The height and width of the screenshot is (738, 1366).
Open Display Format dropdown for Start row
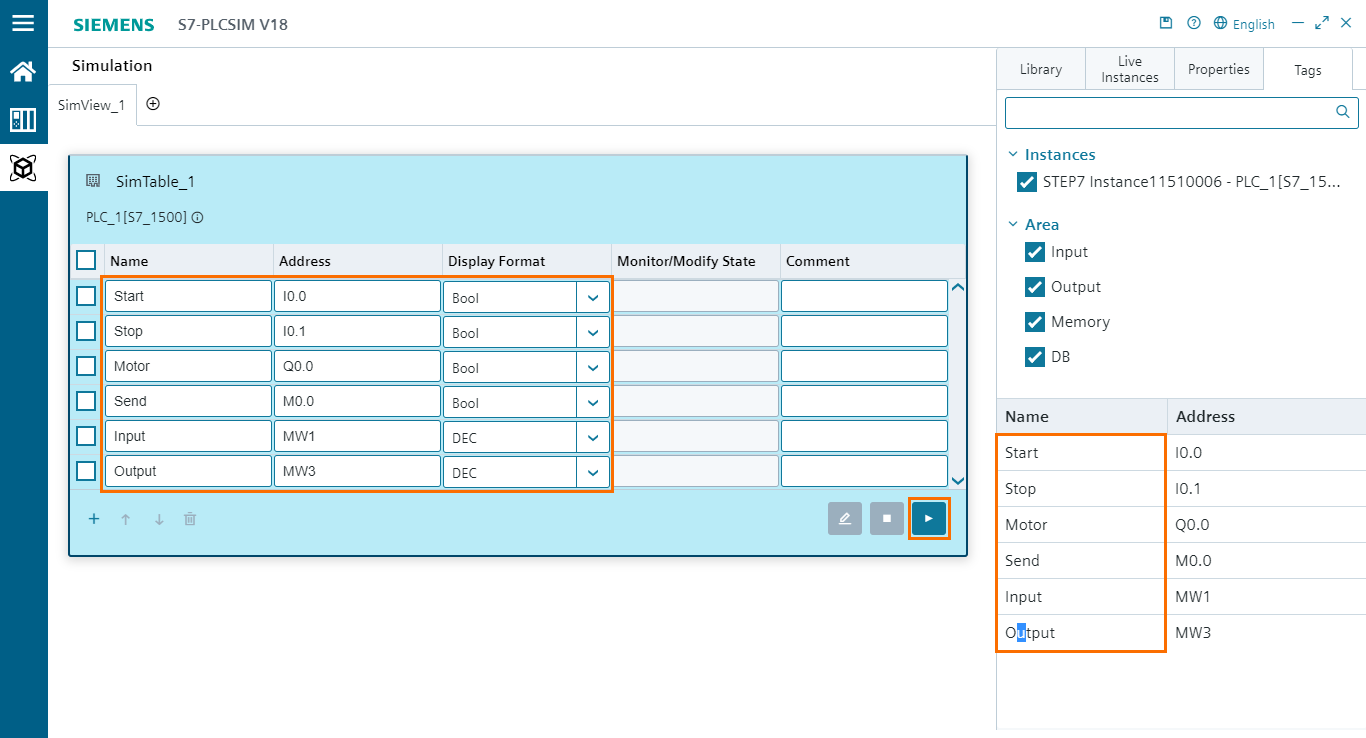pos(593,297)
